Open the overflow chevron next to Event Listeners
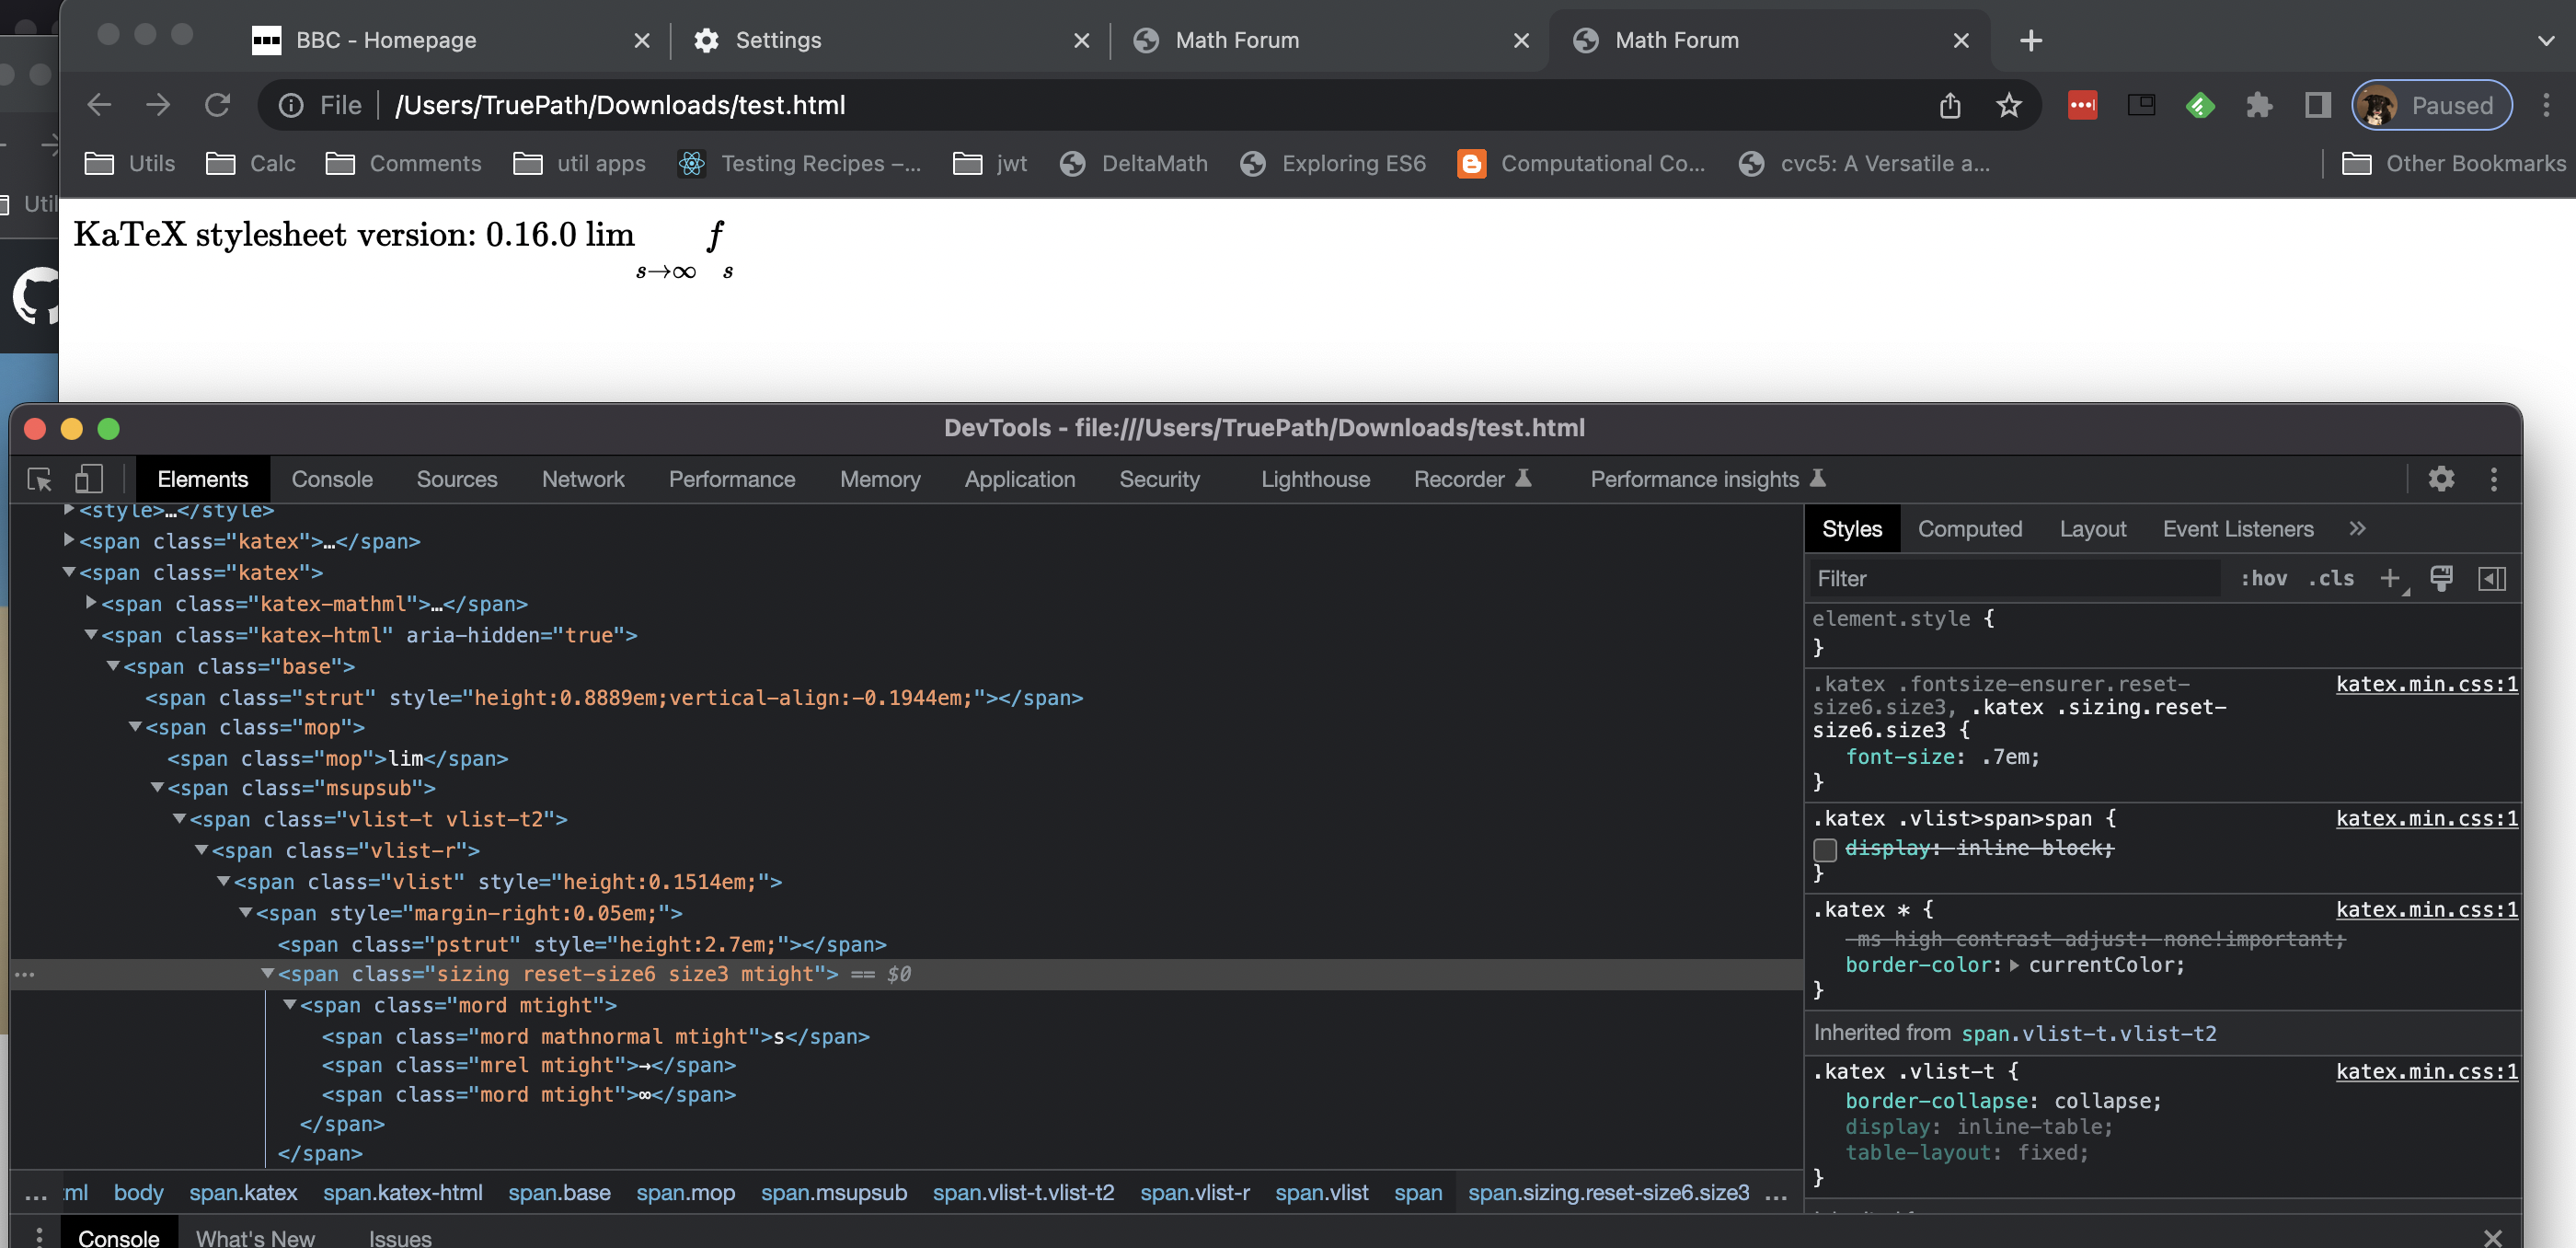The image size is (2576, 1248). [x=2358, y=528]
